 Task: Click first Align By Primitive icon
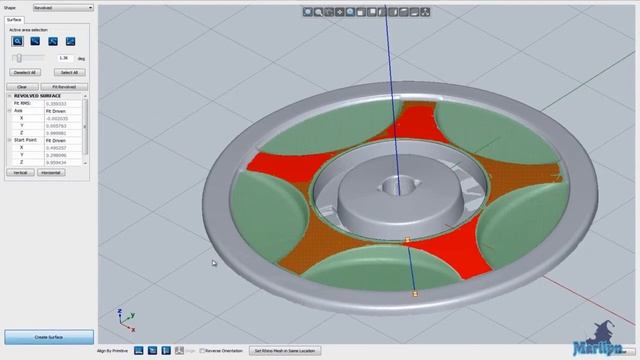pyautogui.click(x=139, y=351)
